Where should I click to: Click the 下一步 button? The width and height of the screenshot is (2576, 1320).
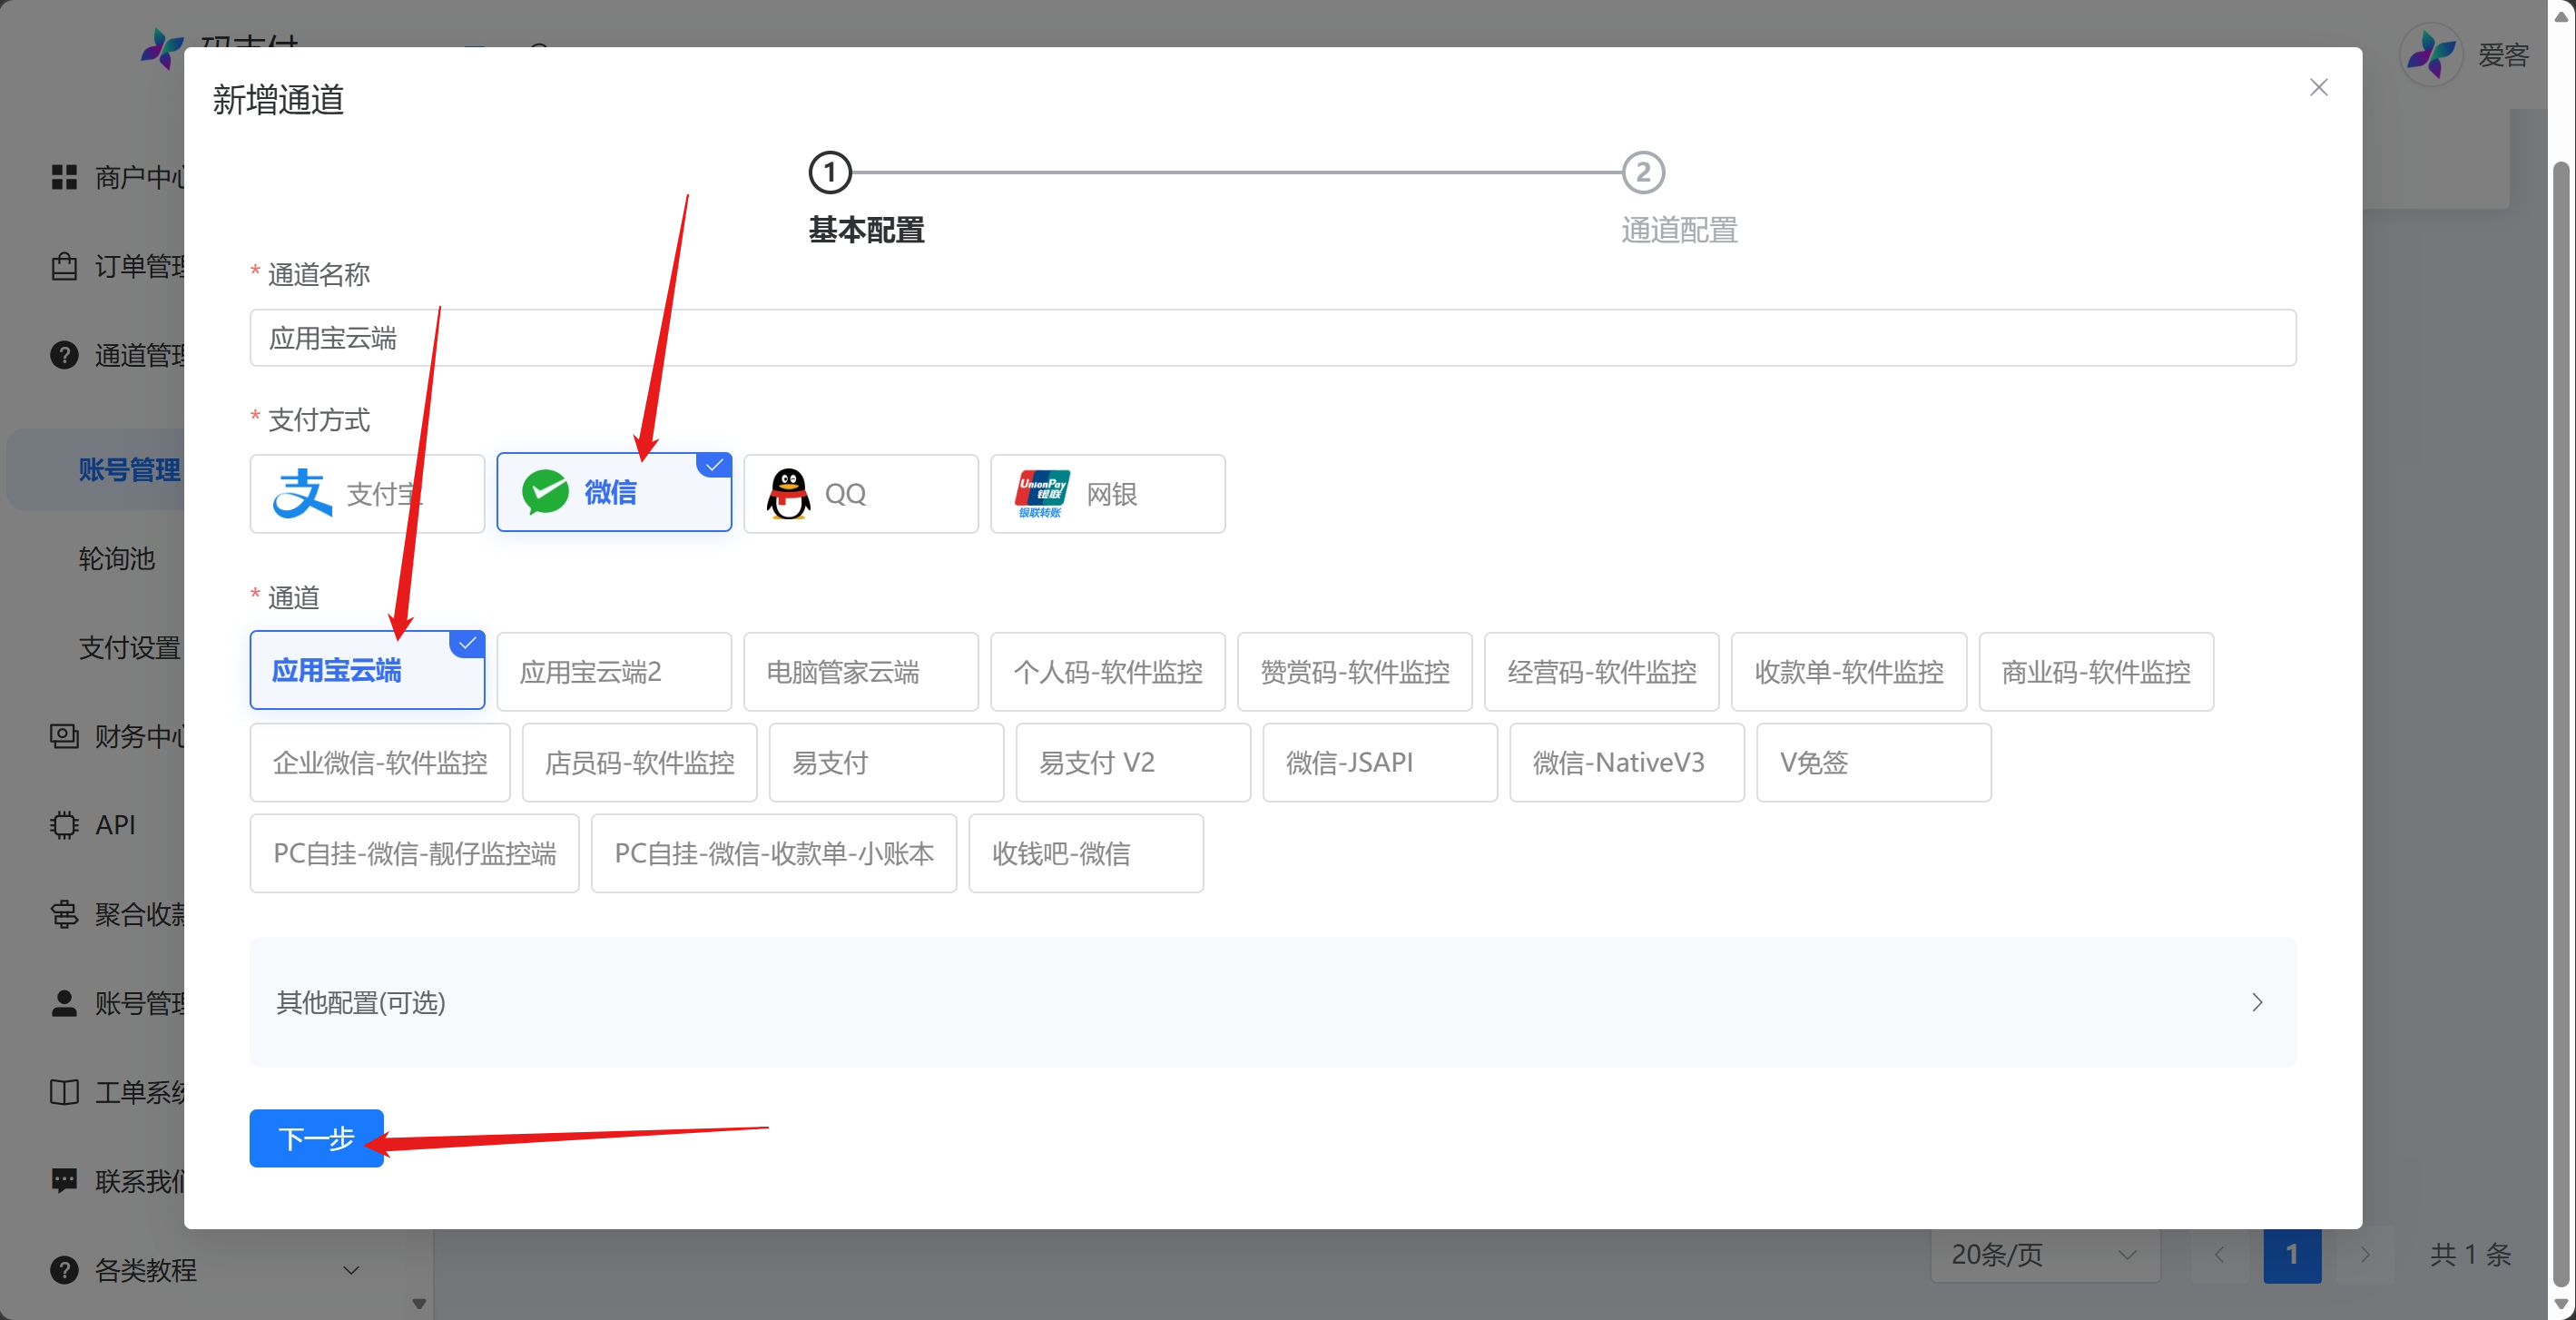tap(316, 1138)
